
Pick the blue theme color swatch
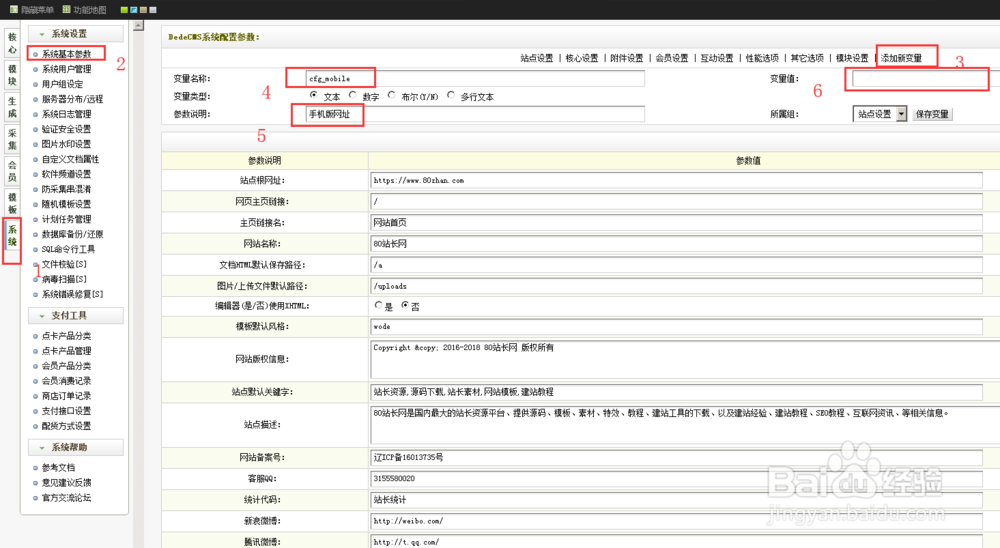pyautogui.click(x=134, y=10)
